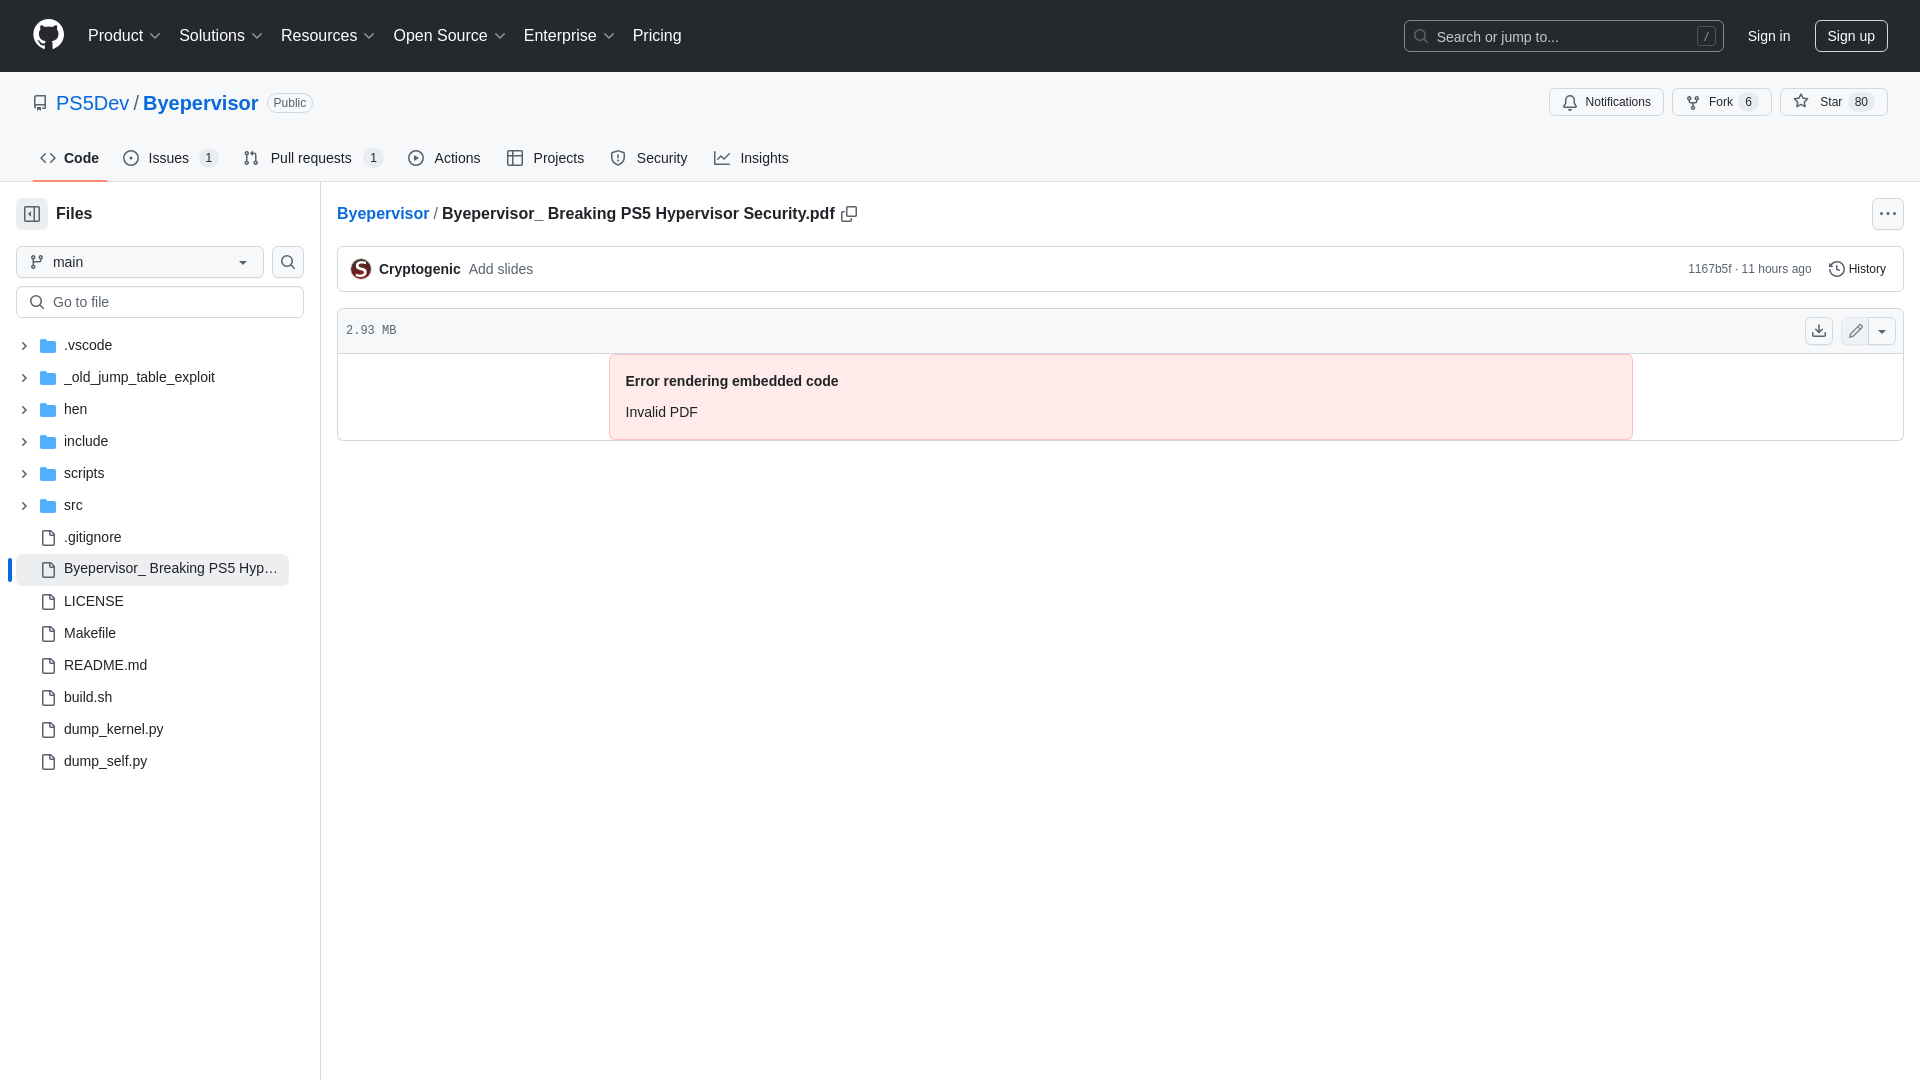Expand the include folder chevron
The width and height of the screenshot is (1920, 1080).
pyautogui.click(x=24, y=442)
